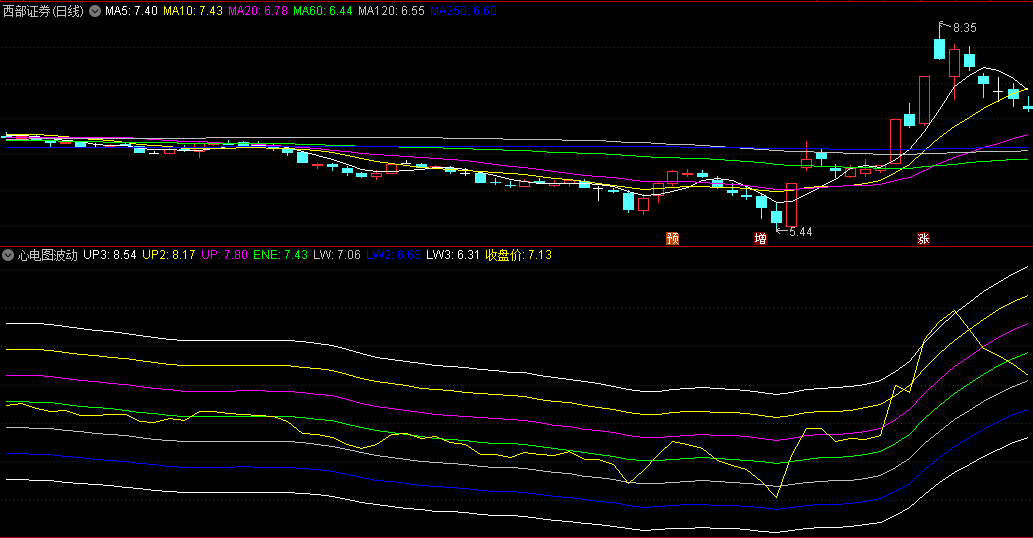Click the ENE: 7.43 value
The image size is (1033, 538).
click(281, 255)
